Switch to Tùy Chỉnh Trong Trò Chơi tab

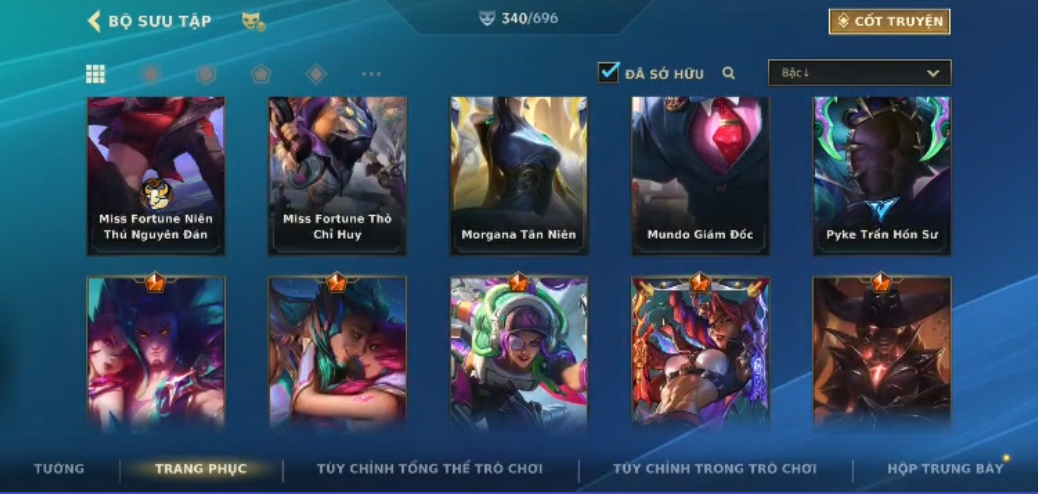pyautogui.click(x=715, y=469)
